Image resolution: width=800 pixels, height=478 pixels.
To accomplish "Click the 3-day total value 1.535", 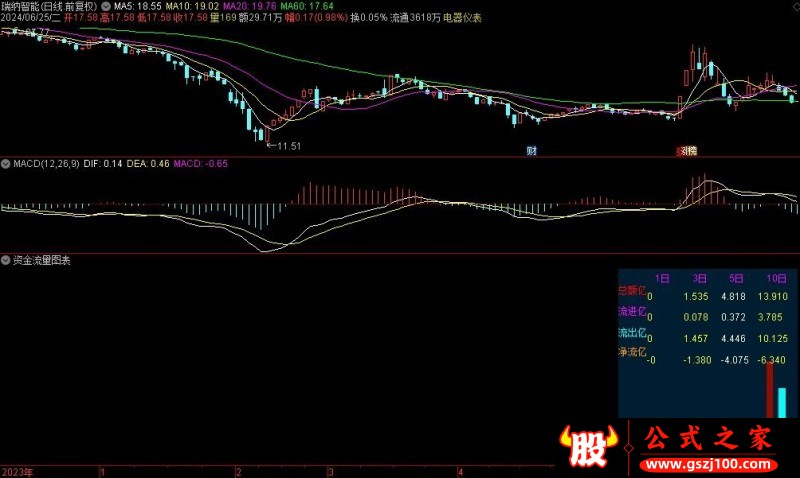I will (x=696, y=296).
